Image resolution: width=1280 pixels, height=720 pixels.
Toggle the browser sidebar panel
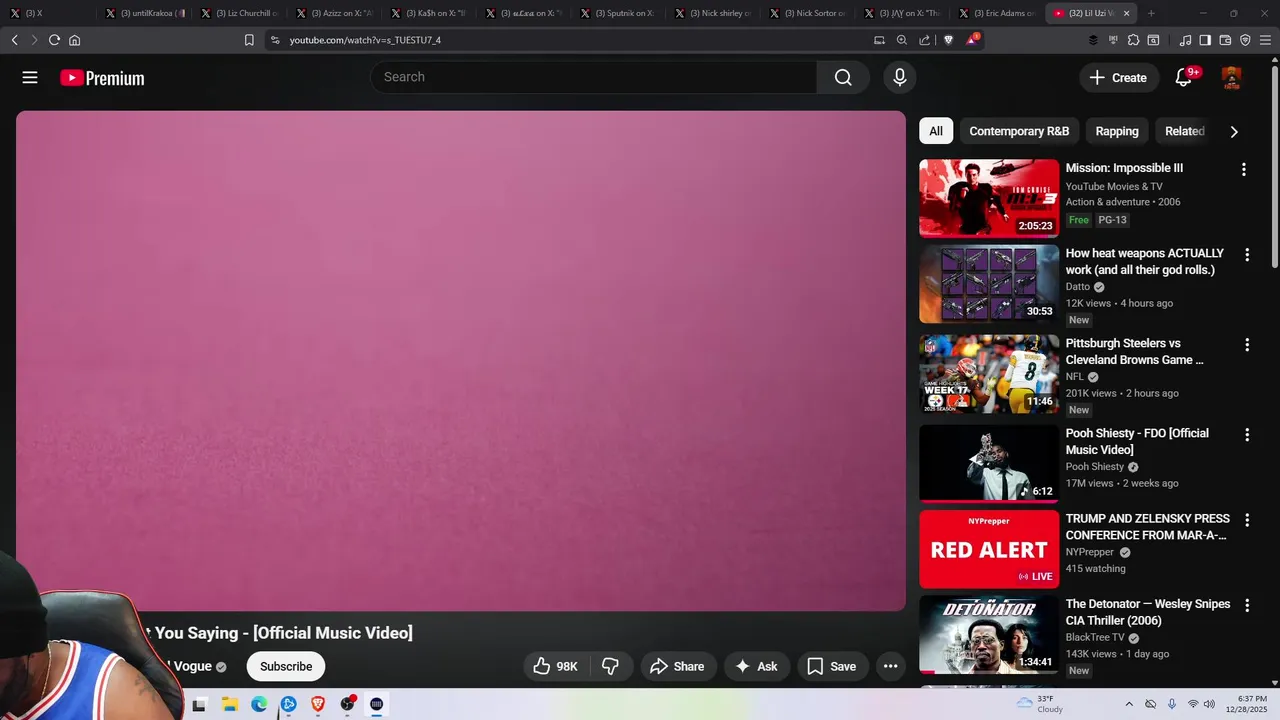pyautogui.click(x=1205, y=40)
